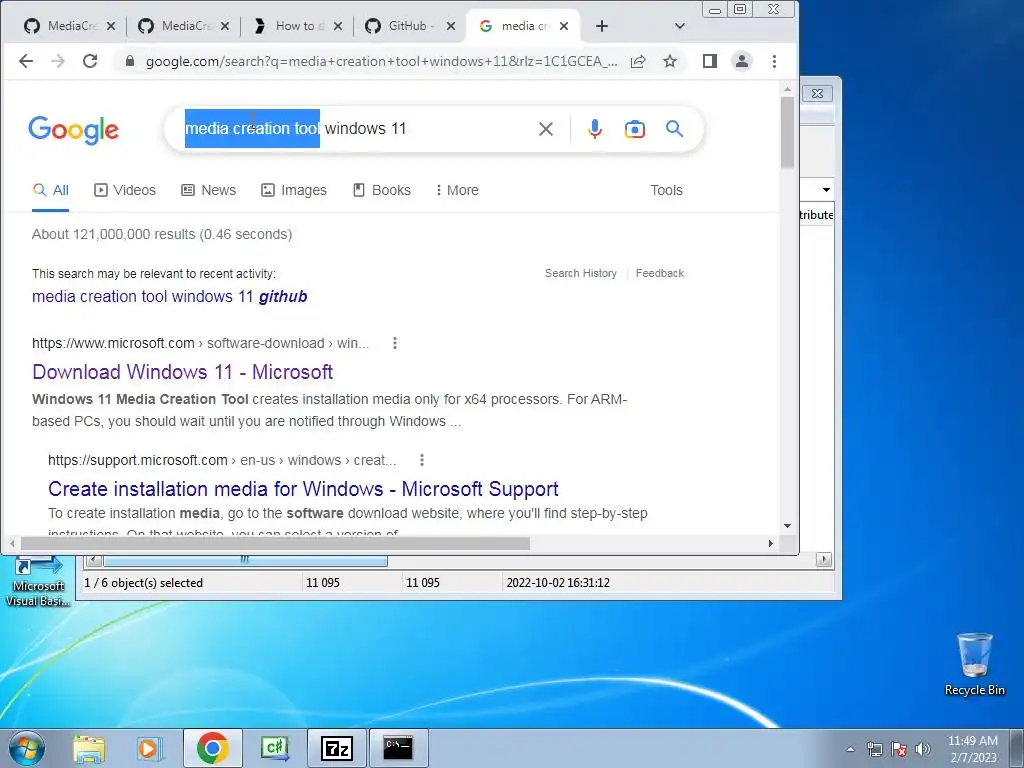The image size is (1024, 768).
Task: Open Windows Start menu
Action: pyautogui.click(x=27, y=748)
